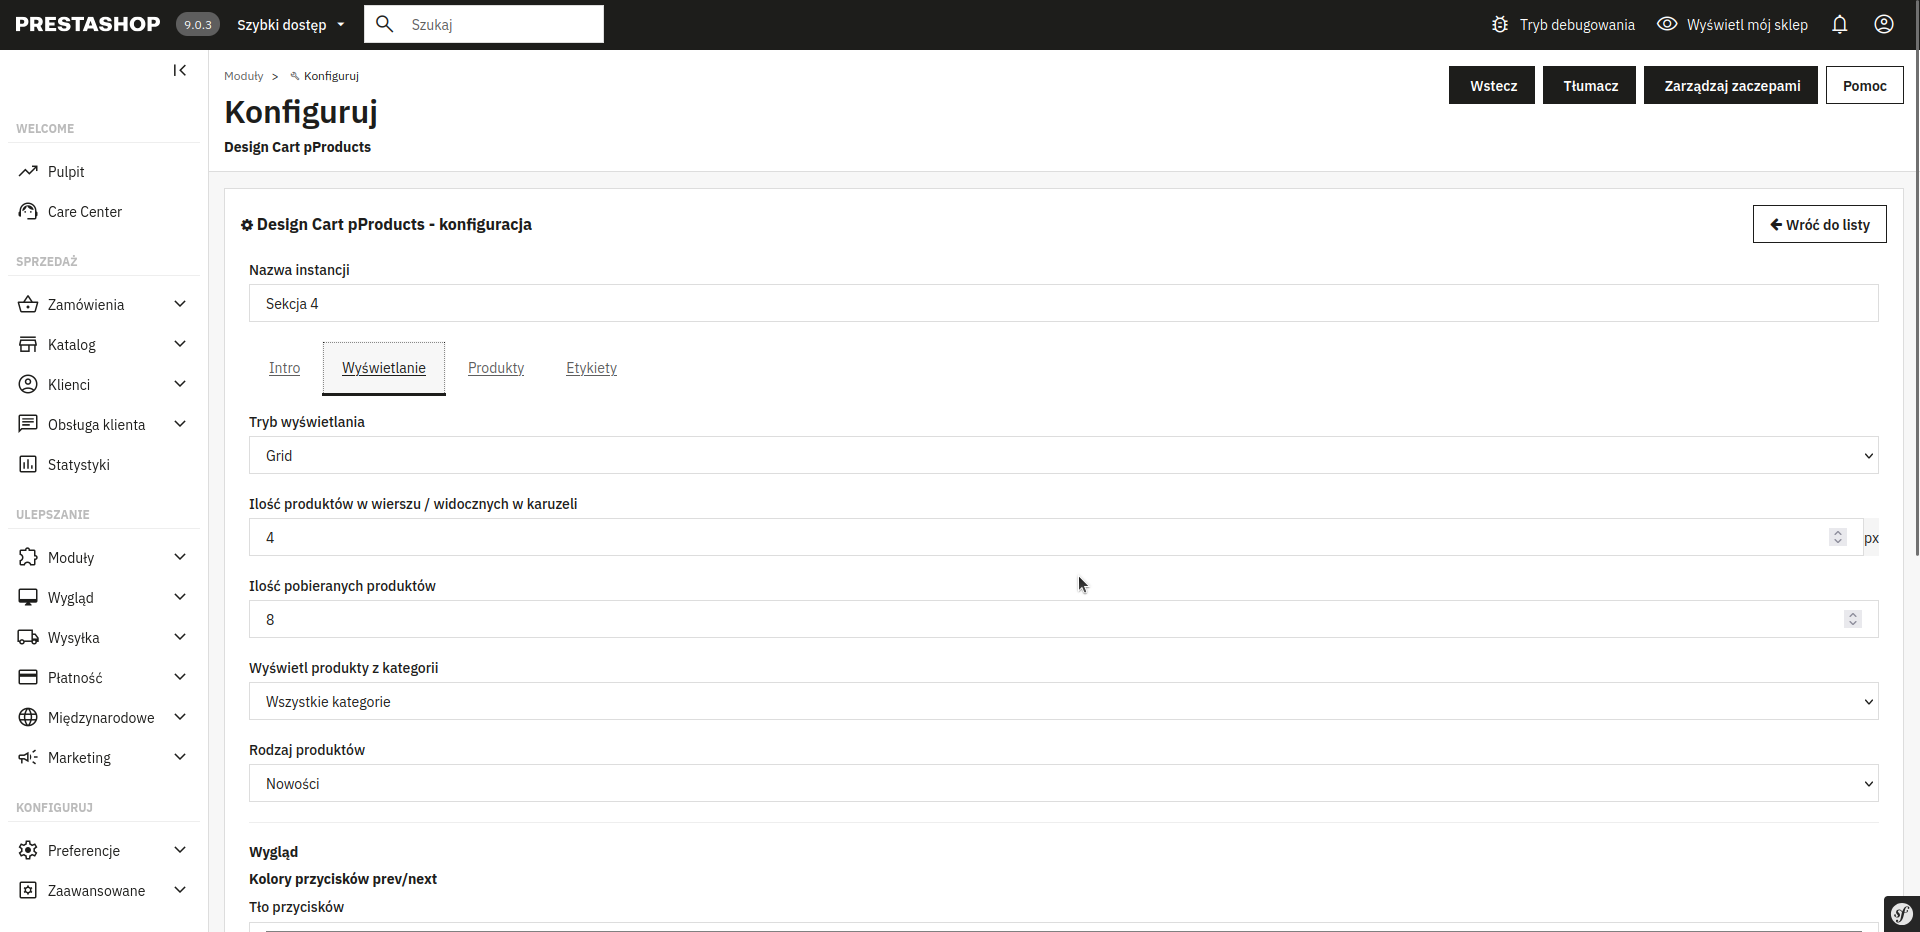Expand the Wysyłka submenu chevron
Viewport: 1920px width, 932px height.
(x=180, y=637)
